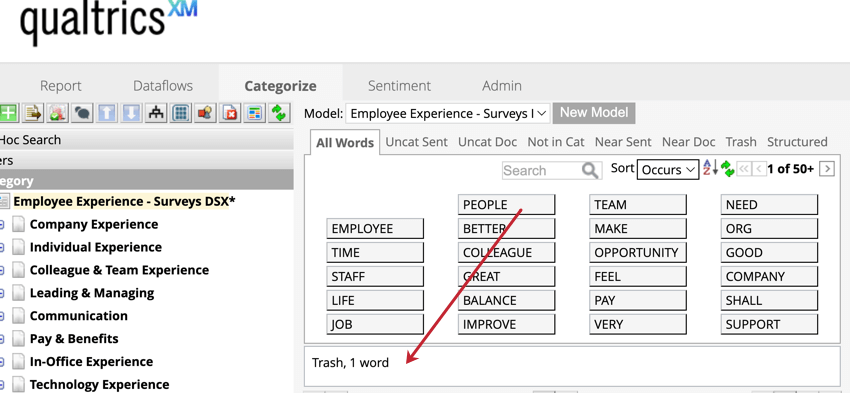Click the page icon beside Leading & Managing
The width and height of the screenshot is (850, 393).
click(19, 293)
